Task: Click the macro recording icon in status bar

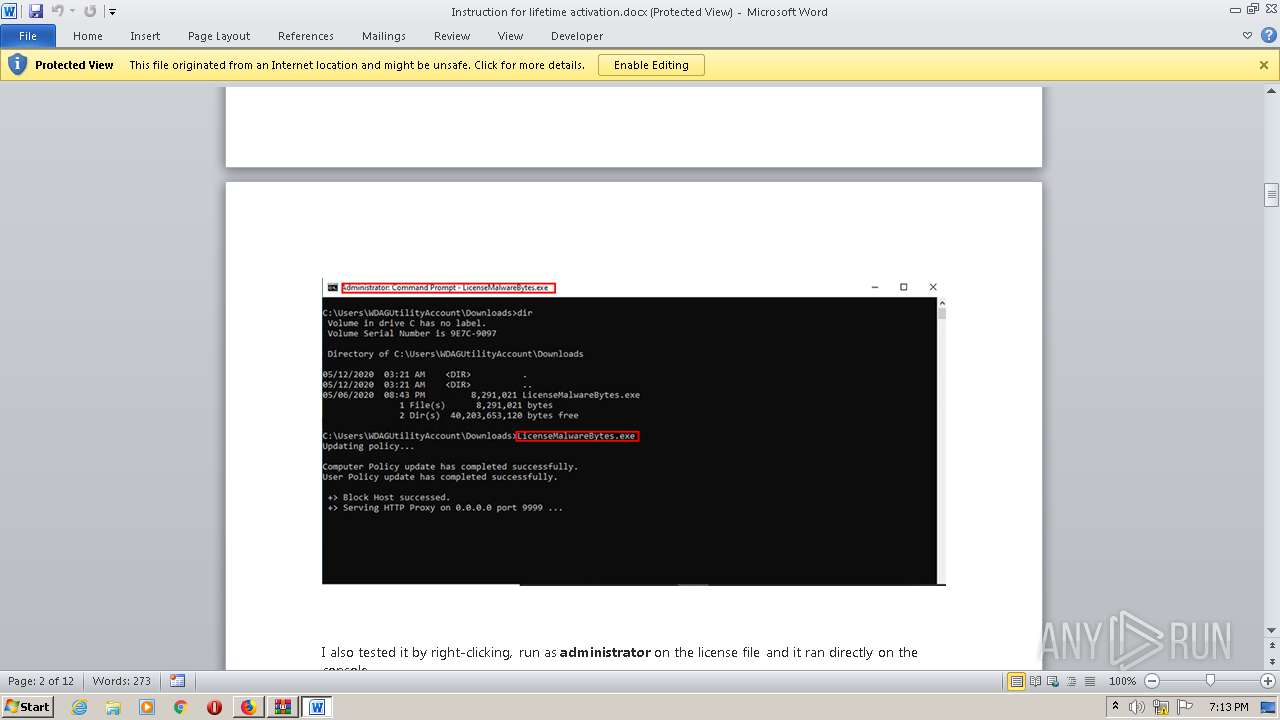Action: coord(177,681)
